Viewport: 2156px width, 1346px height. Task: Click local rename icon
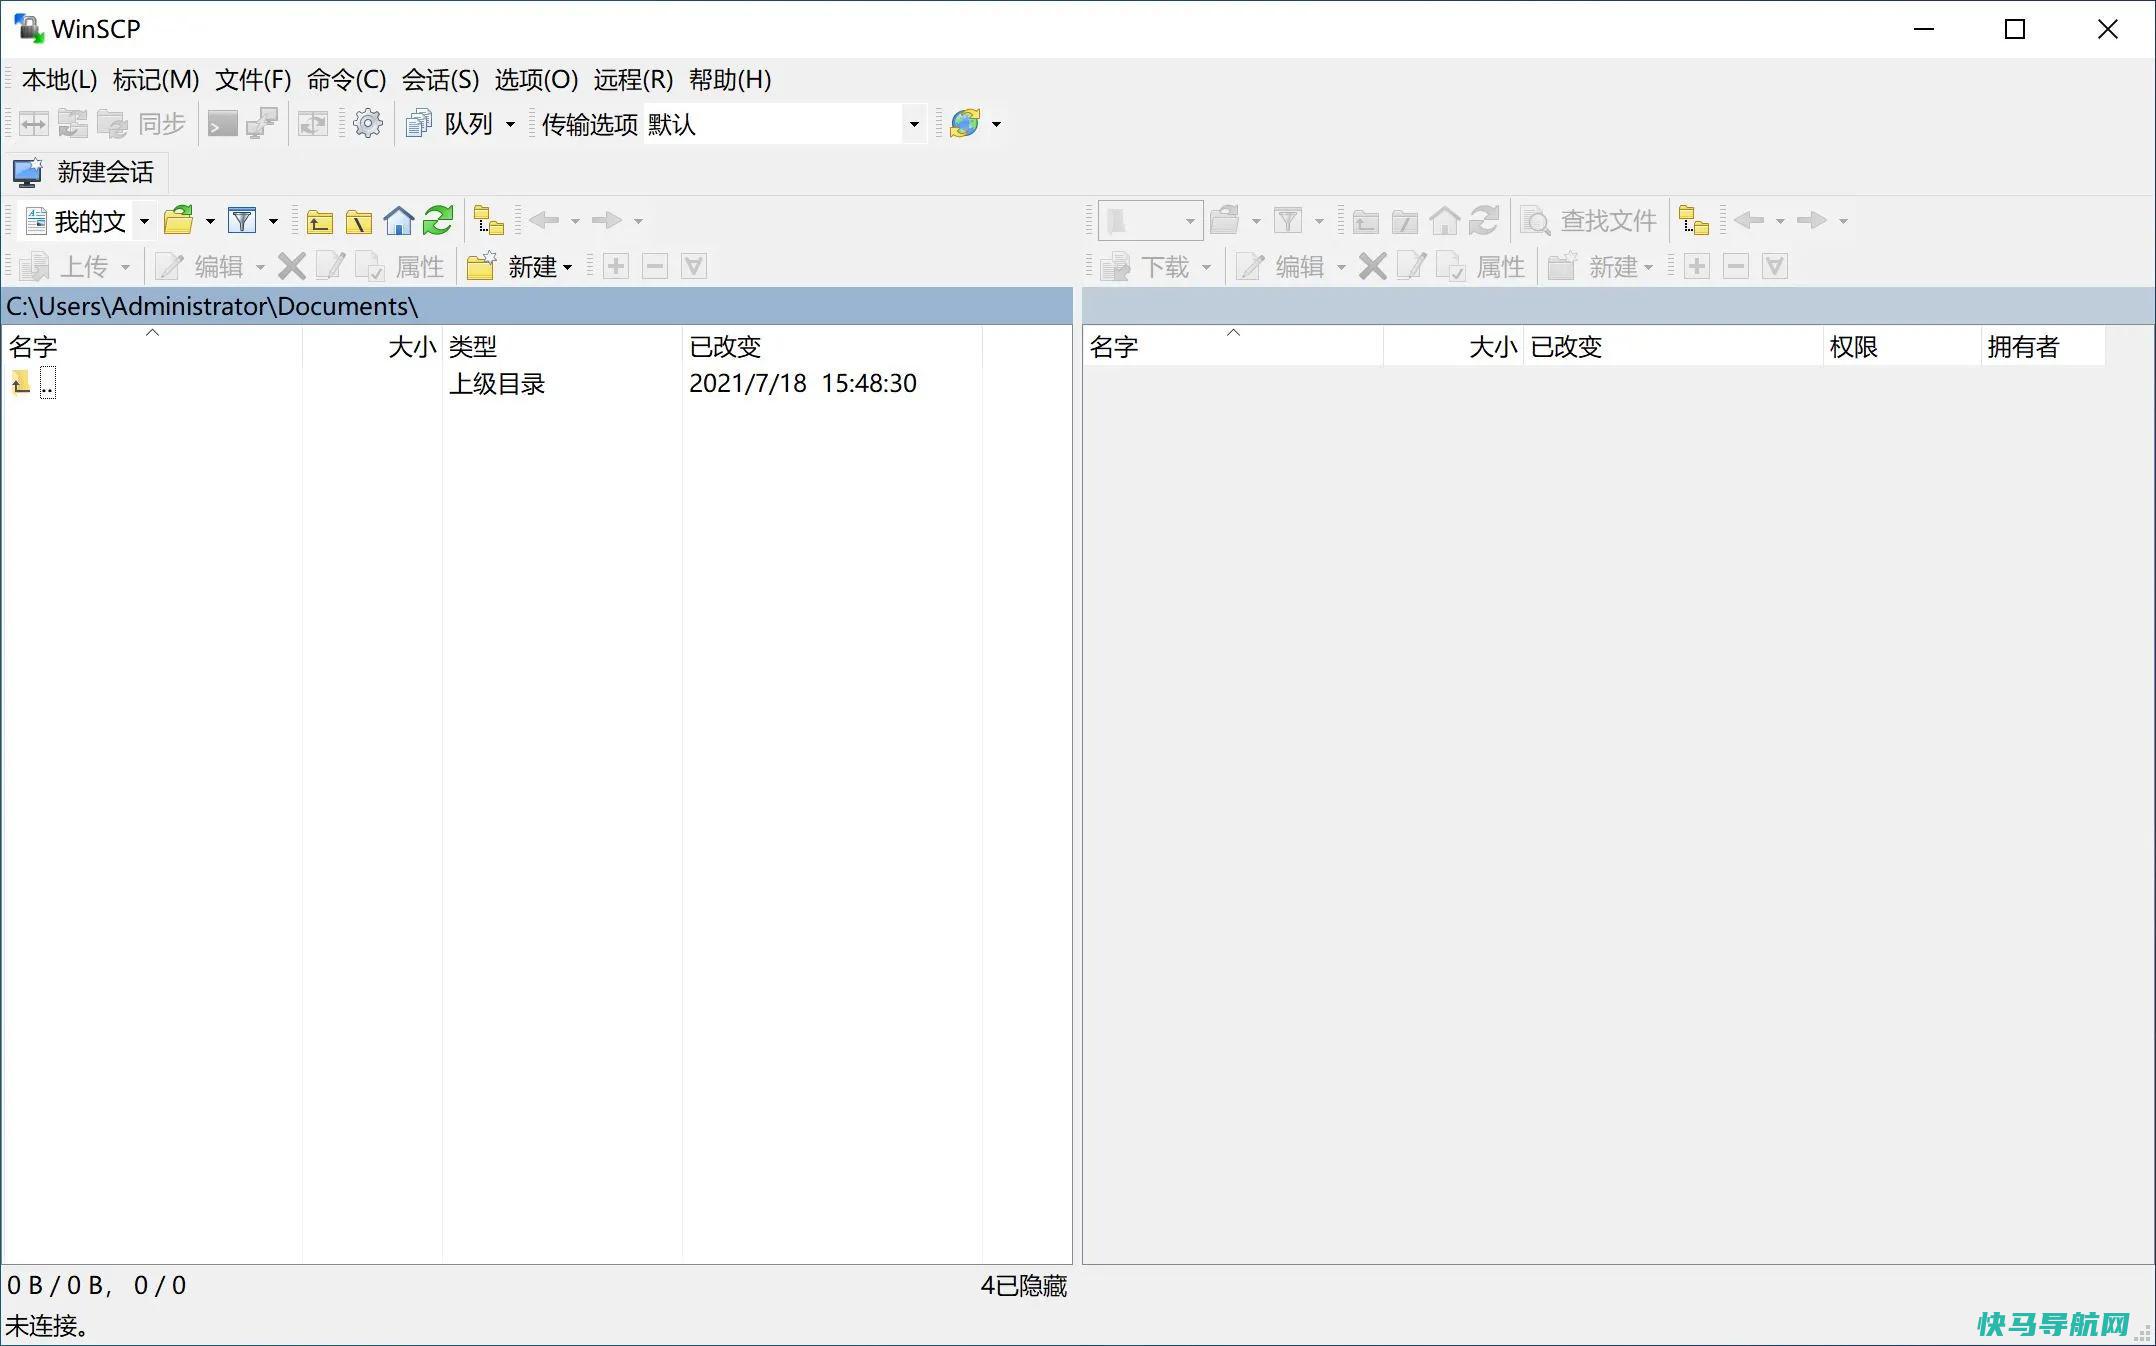tap(330, 266)
